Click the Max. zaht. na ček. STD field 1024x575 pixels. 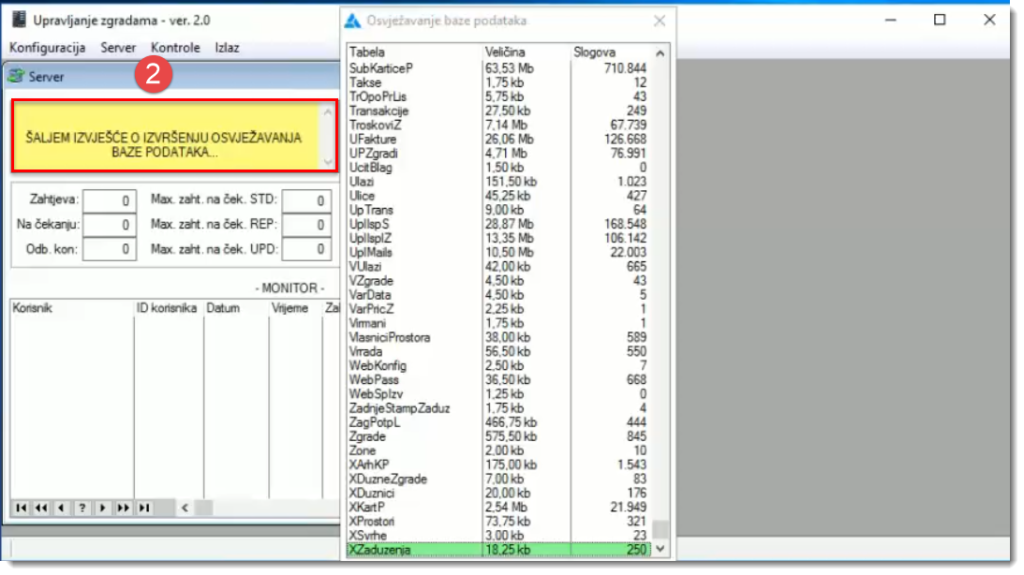[306, 201]
